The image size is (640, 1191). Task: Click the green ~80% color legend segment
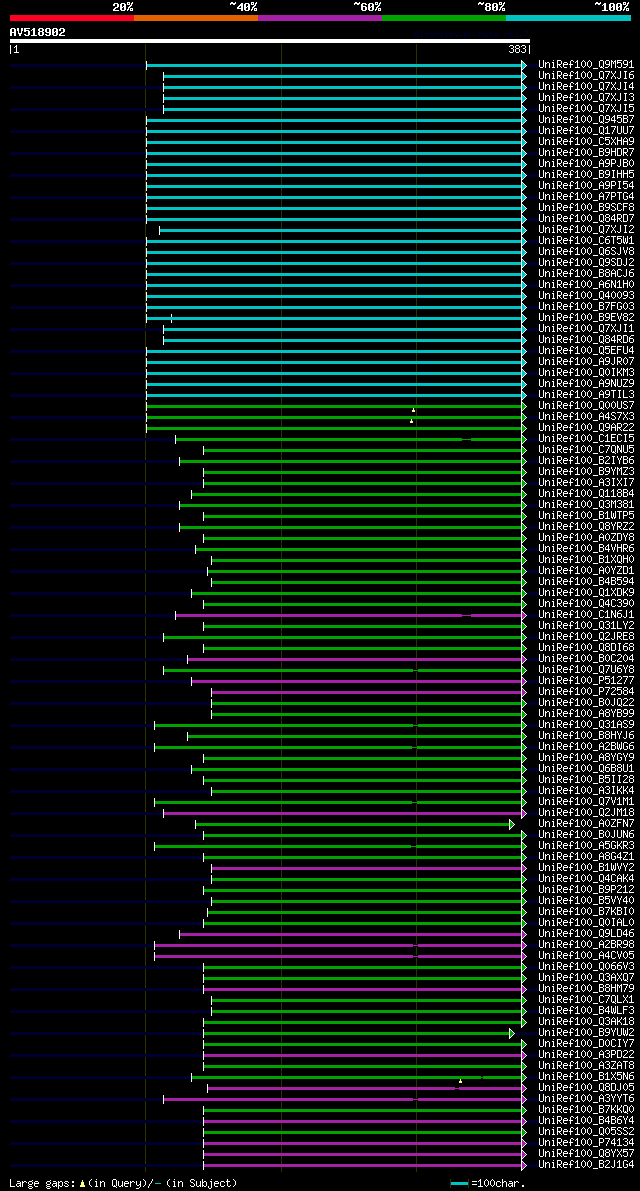pyautogui.click(x=444, y=17)
